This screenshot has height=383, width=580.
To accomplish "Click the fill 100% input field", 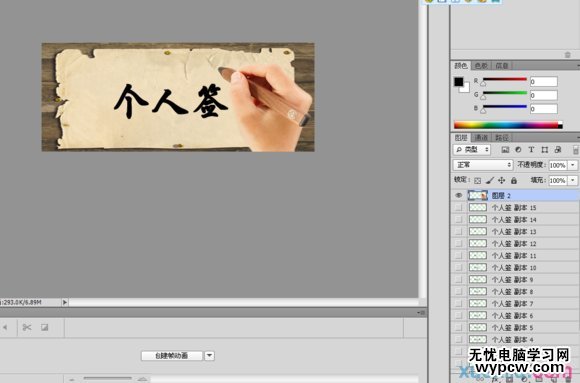I will 558,181.
